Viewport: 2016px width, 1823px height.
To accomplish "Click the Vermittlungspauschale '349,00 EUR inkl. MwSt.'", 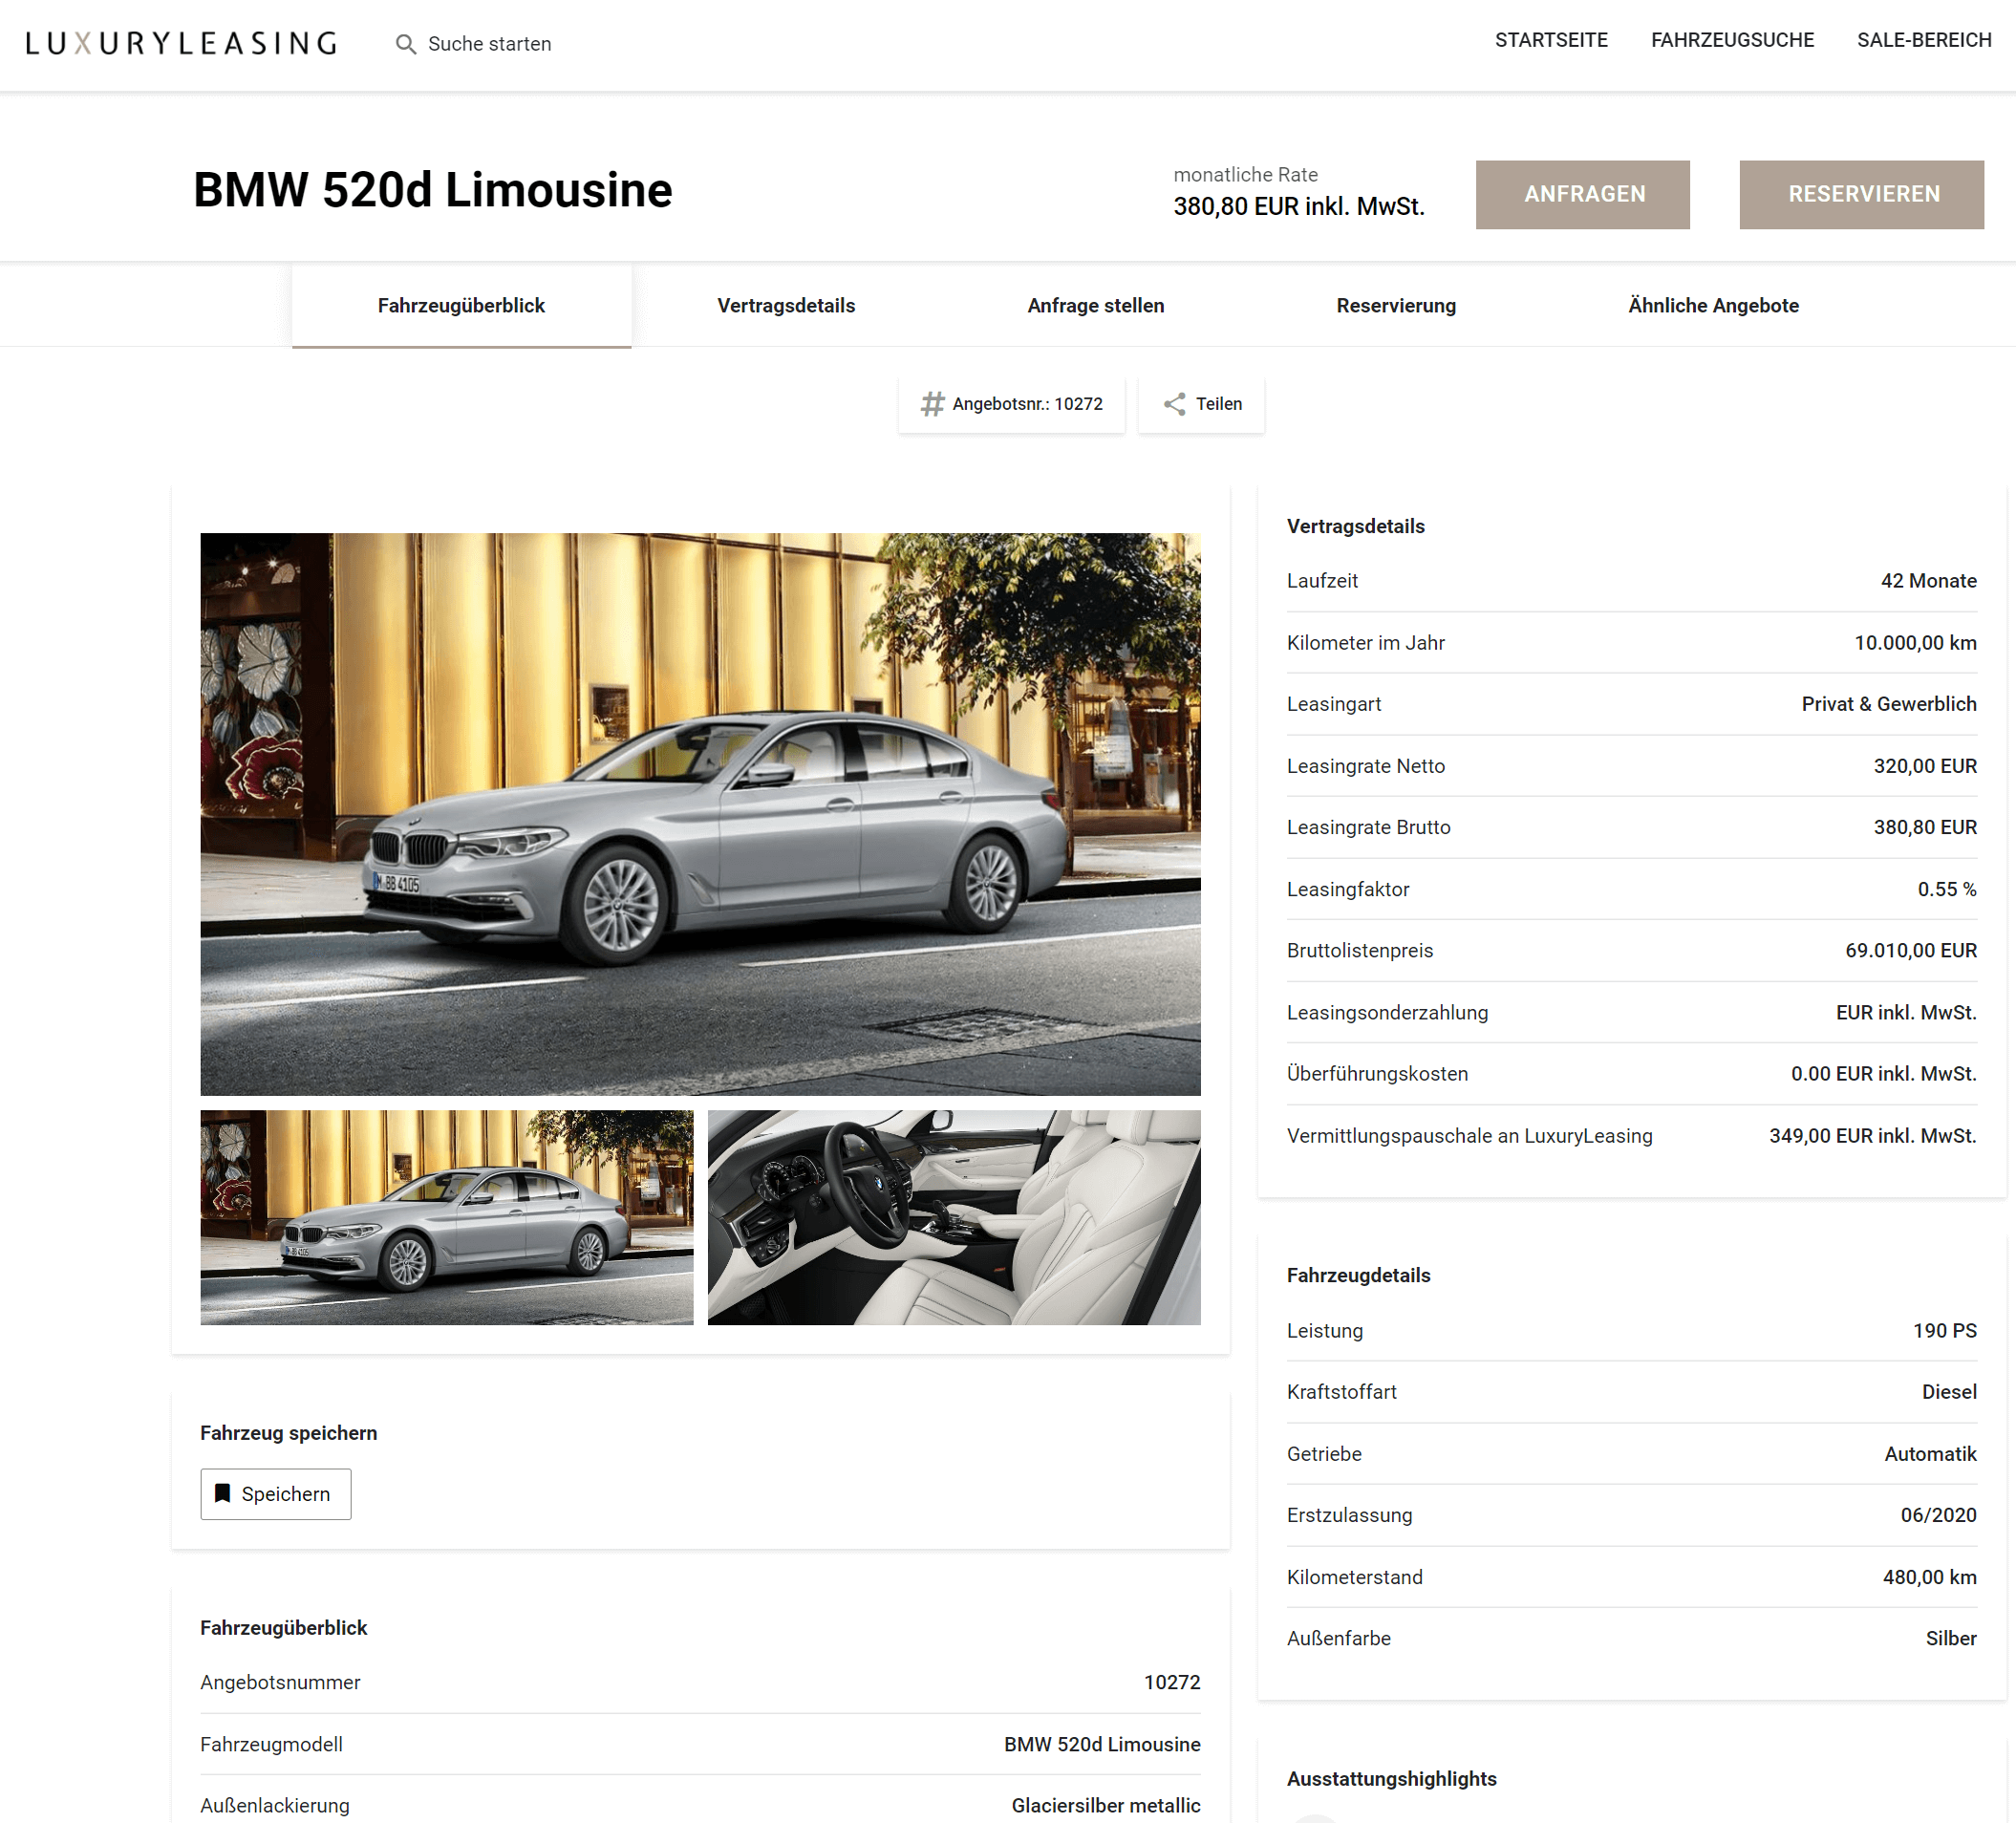I will pos(1872,1136).
